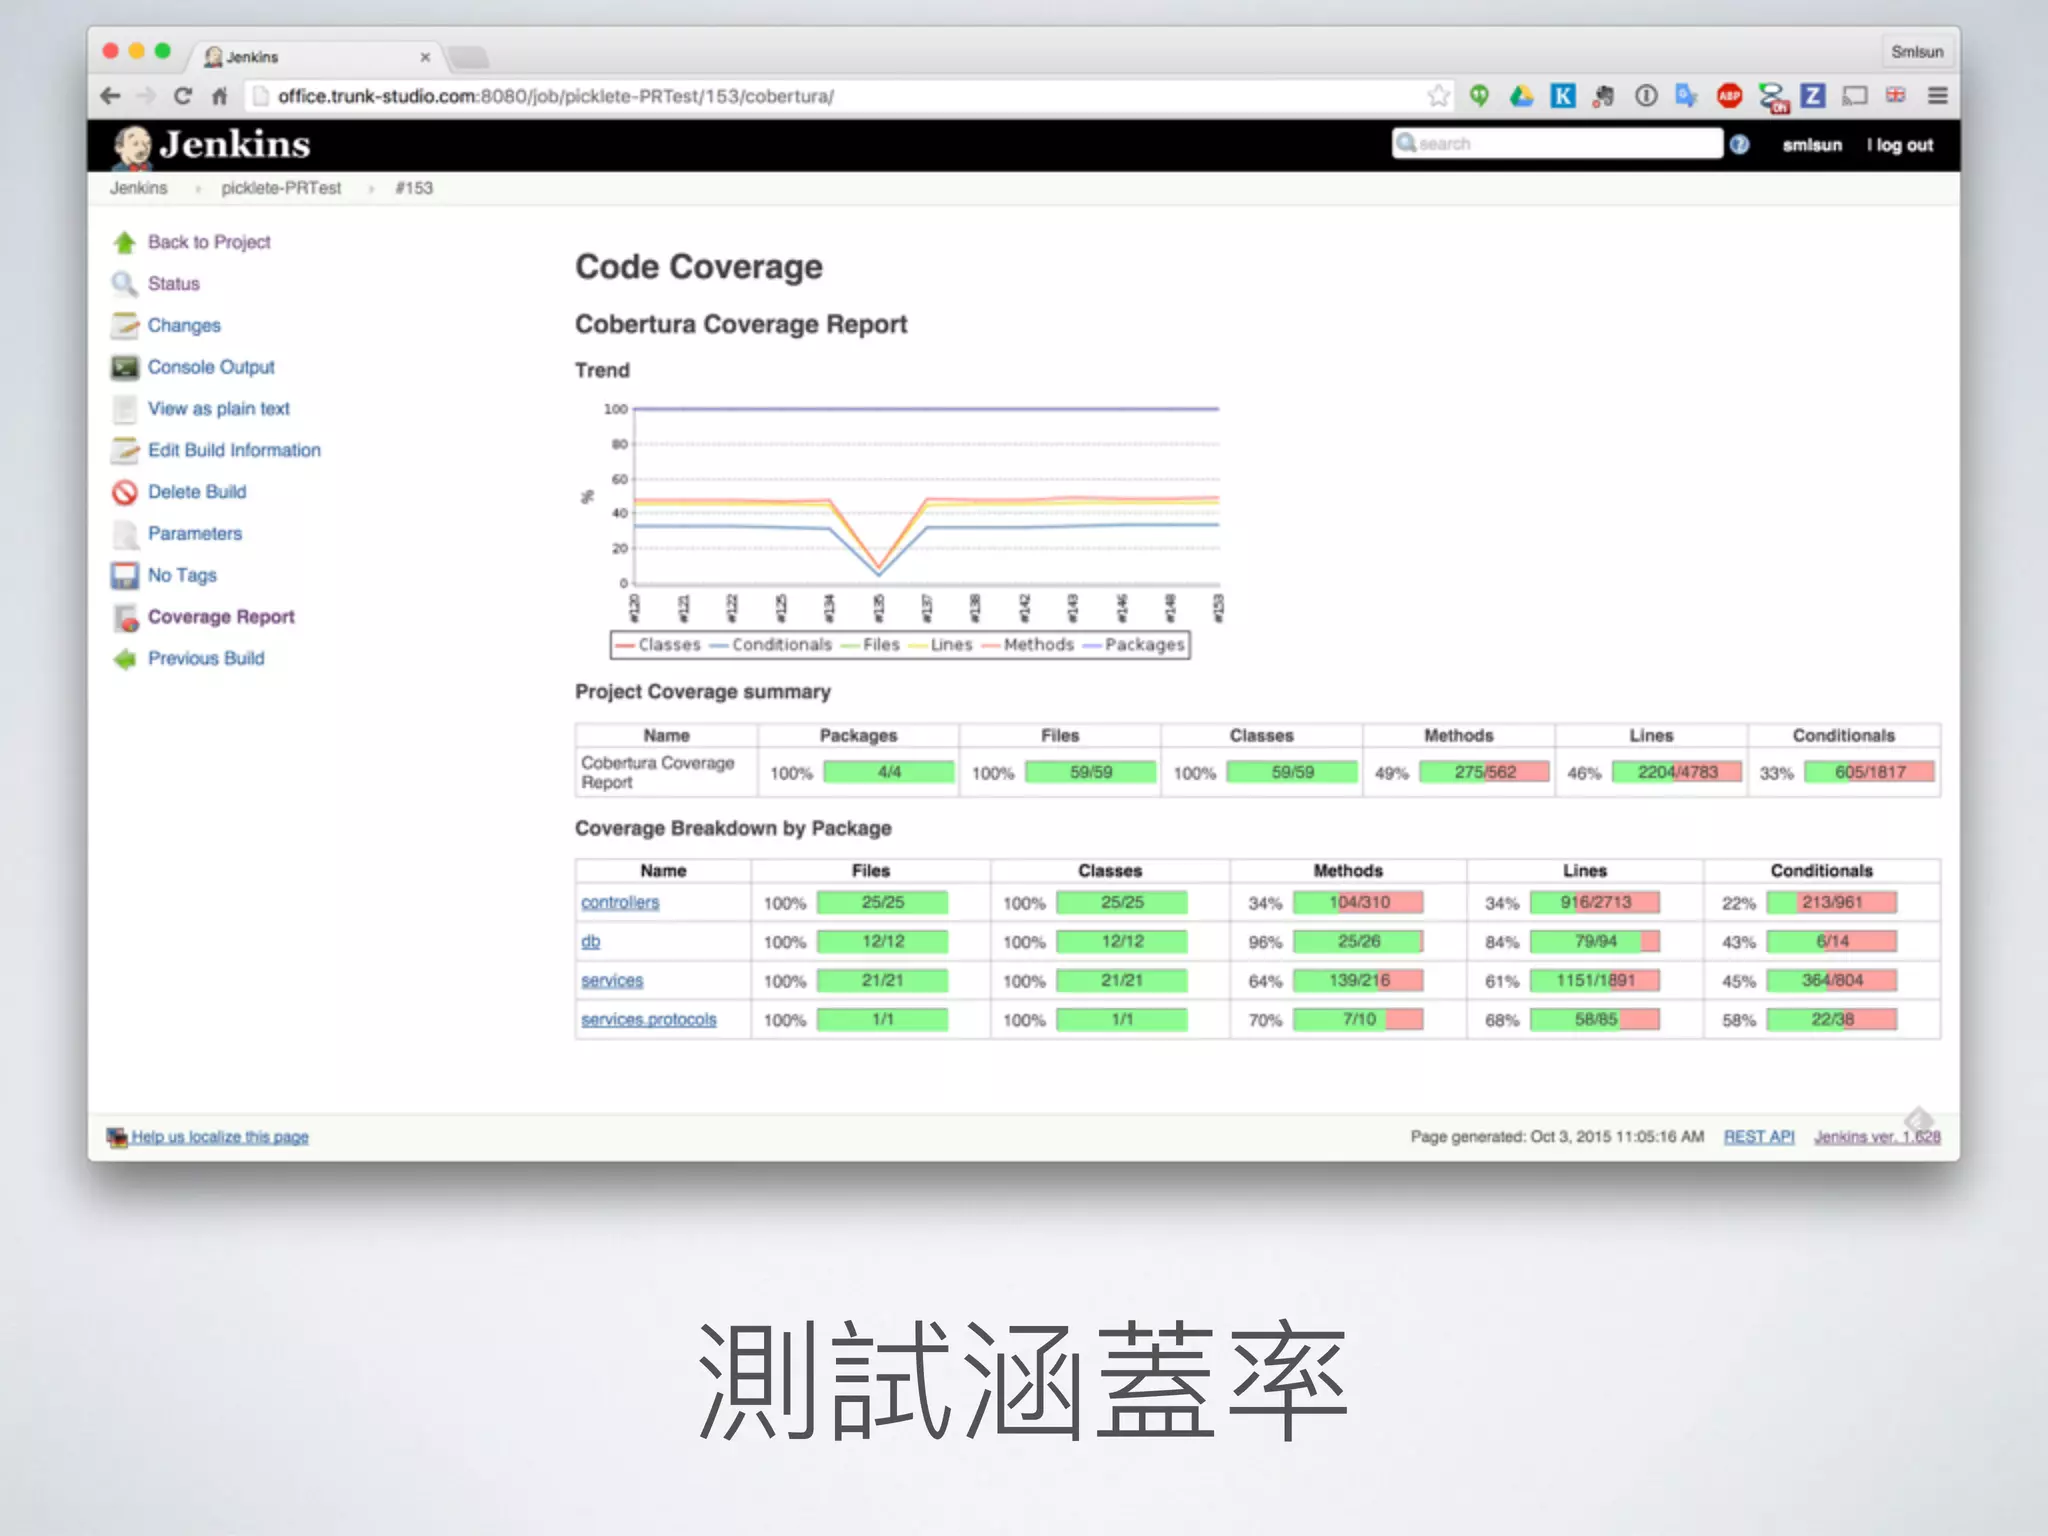Click the No Tags save-disk icon
This screenshot has width=2048, height=1536.
pos(125,576)
